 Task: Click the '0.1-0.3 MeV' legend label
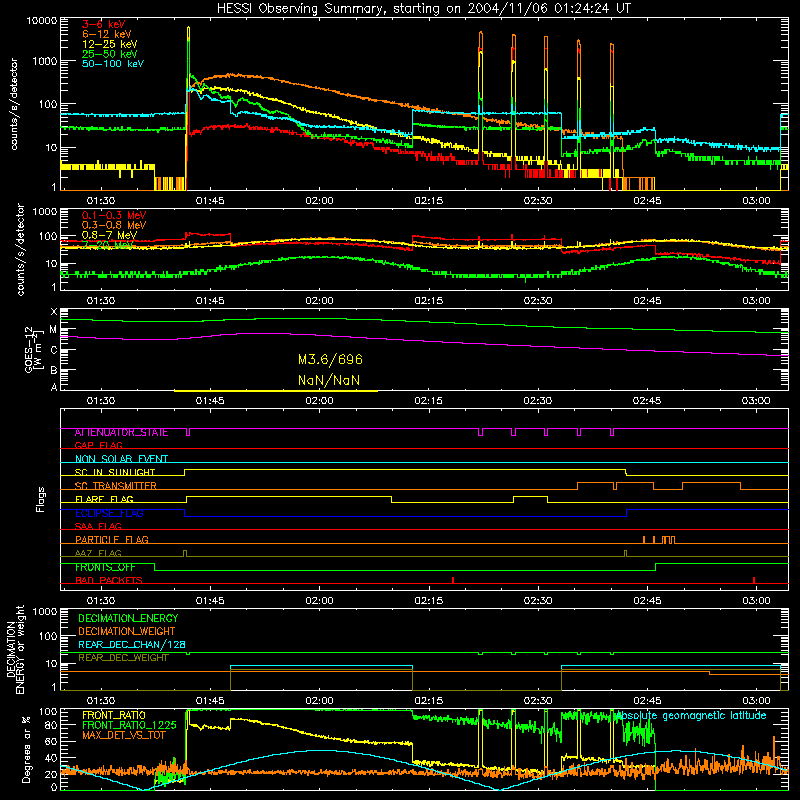[x=114, y=215]
